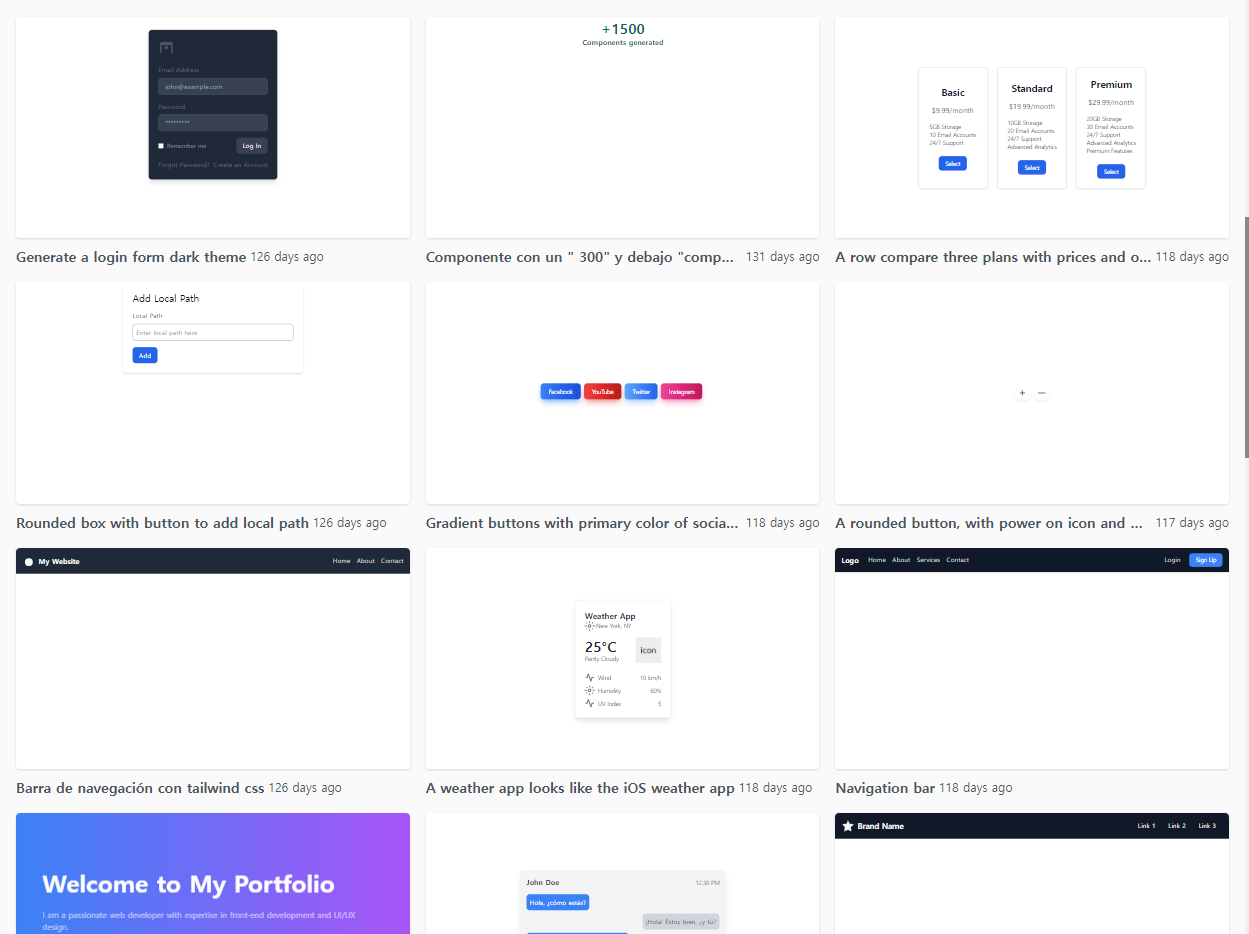Open Contact in the Logo navbar

pos(958,560)
